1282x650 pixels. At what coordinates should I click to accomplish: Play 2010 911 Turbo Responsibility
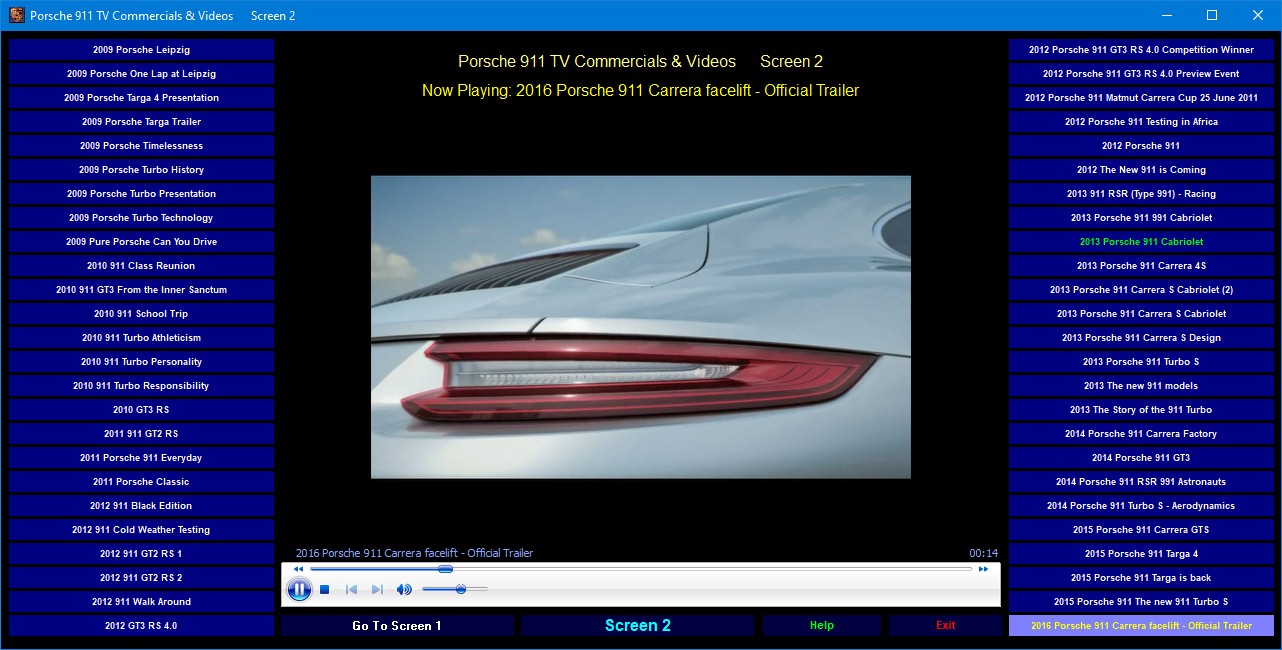pos(141,386)
